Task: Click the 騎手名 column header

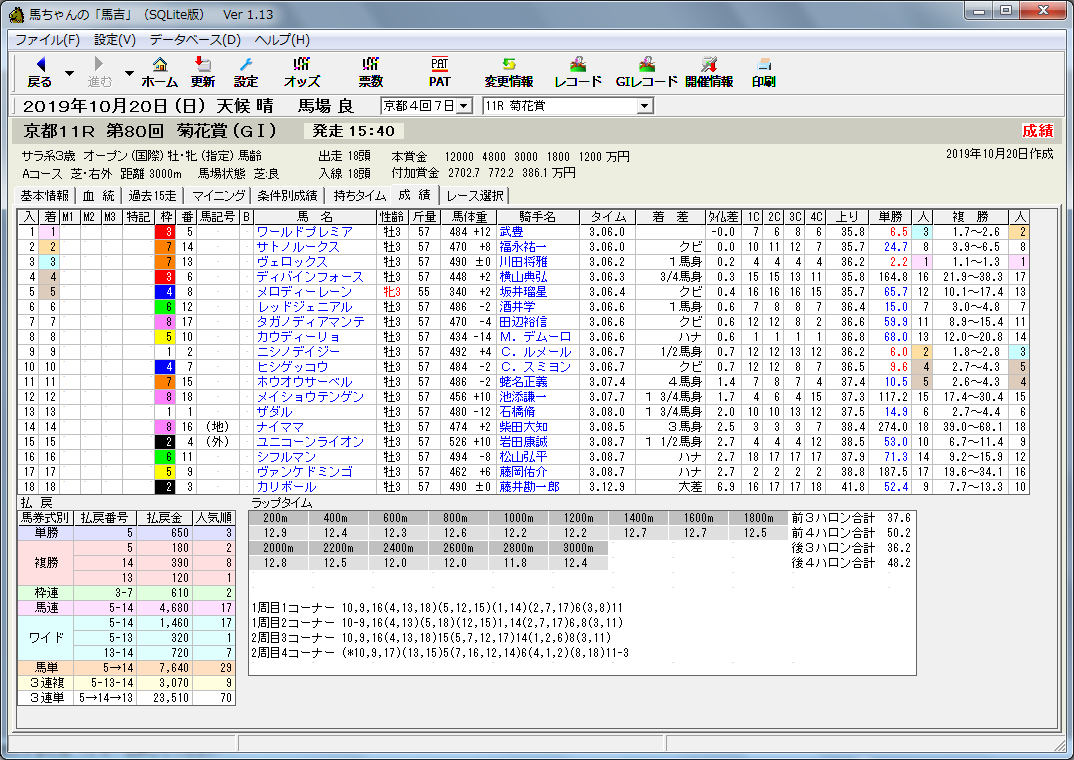Action: 538,217
